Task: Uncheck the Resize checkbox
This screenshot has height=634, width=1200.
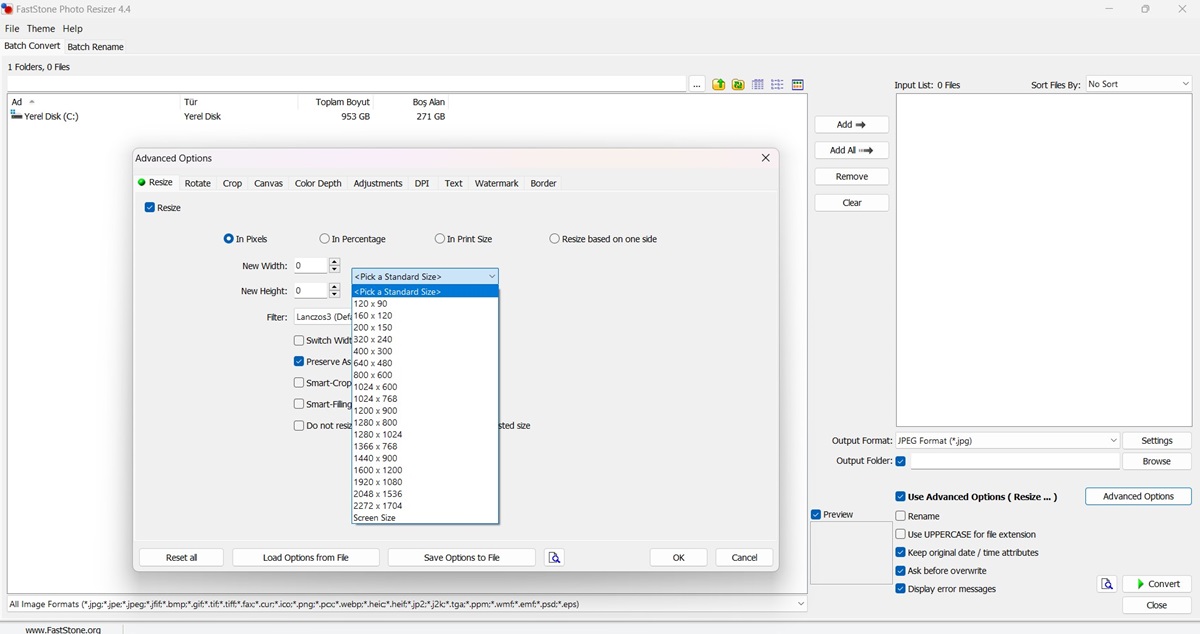Action: coord(150,207)
